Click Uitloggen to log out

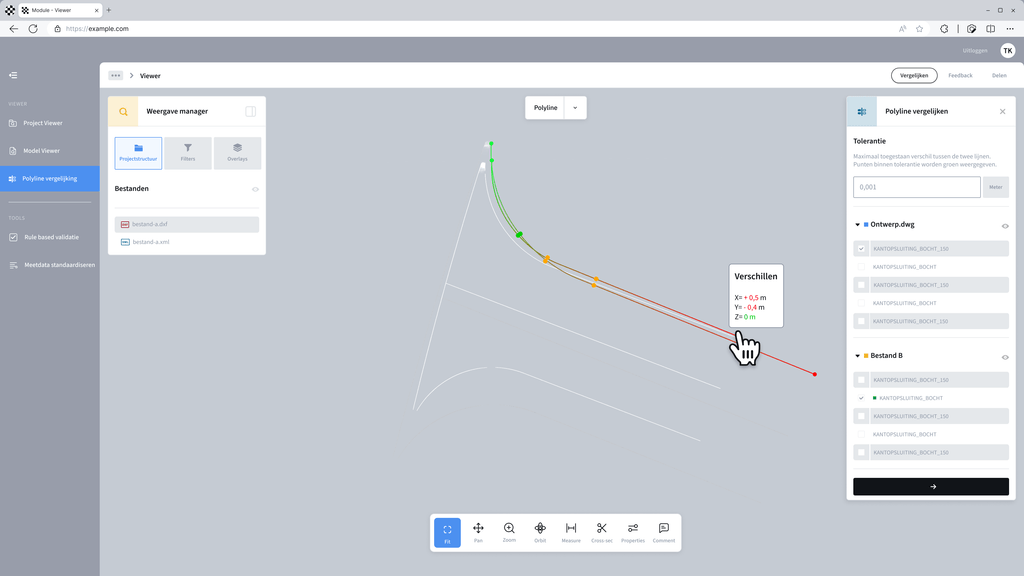click(974, 50)
